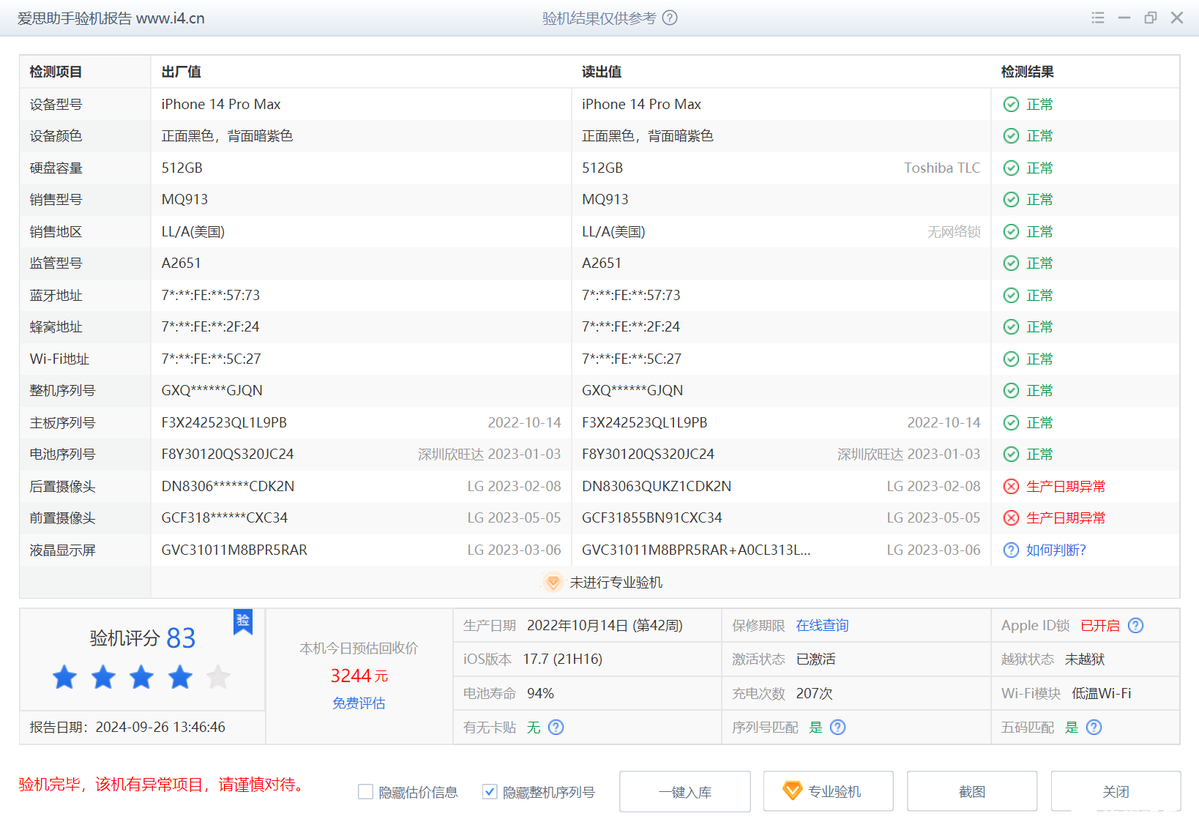Click the green check icon in 设备型号 row
Screen dimensions: 1199x830
click(x=1011, y=104)
